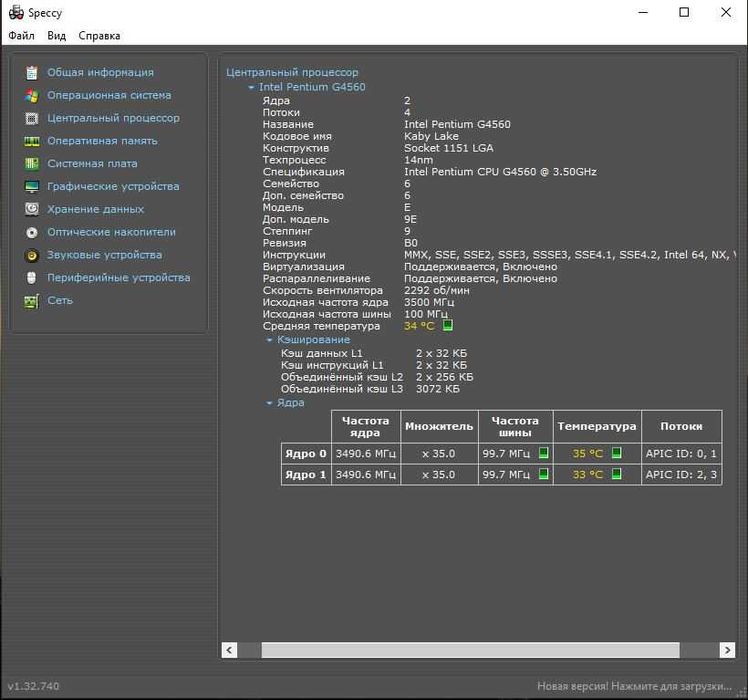The image size is (748, 700).
Task: Click the Сеть network card icon
Action: tap(31, 301)
